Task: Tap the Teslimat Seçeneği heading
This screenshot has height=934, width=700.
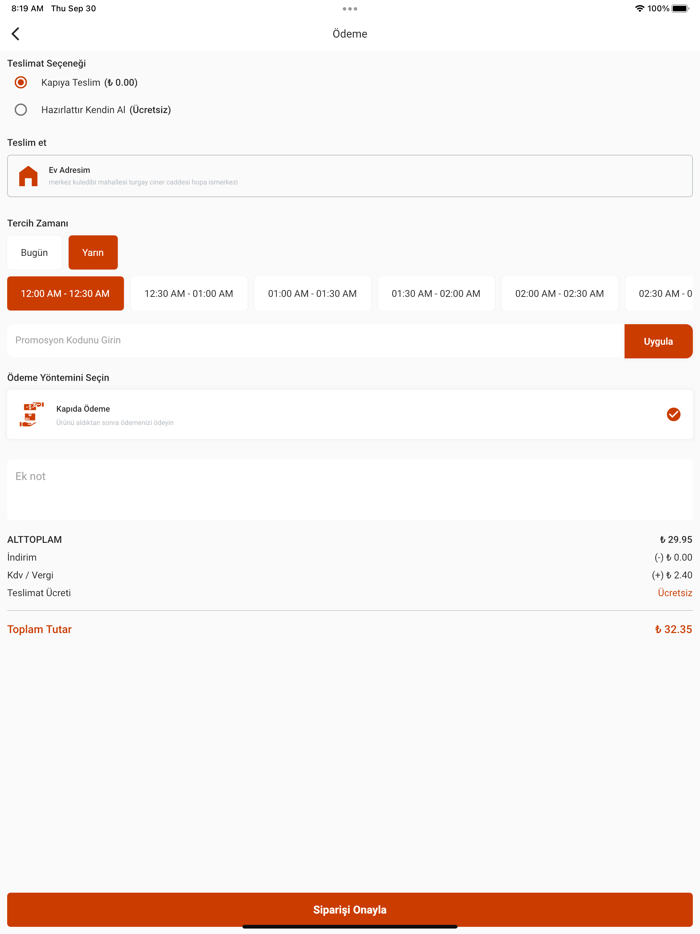Action: pos(46,64)
